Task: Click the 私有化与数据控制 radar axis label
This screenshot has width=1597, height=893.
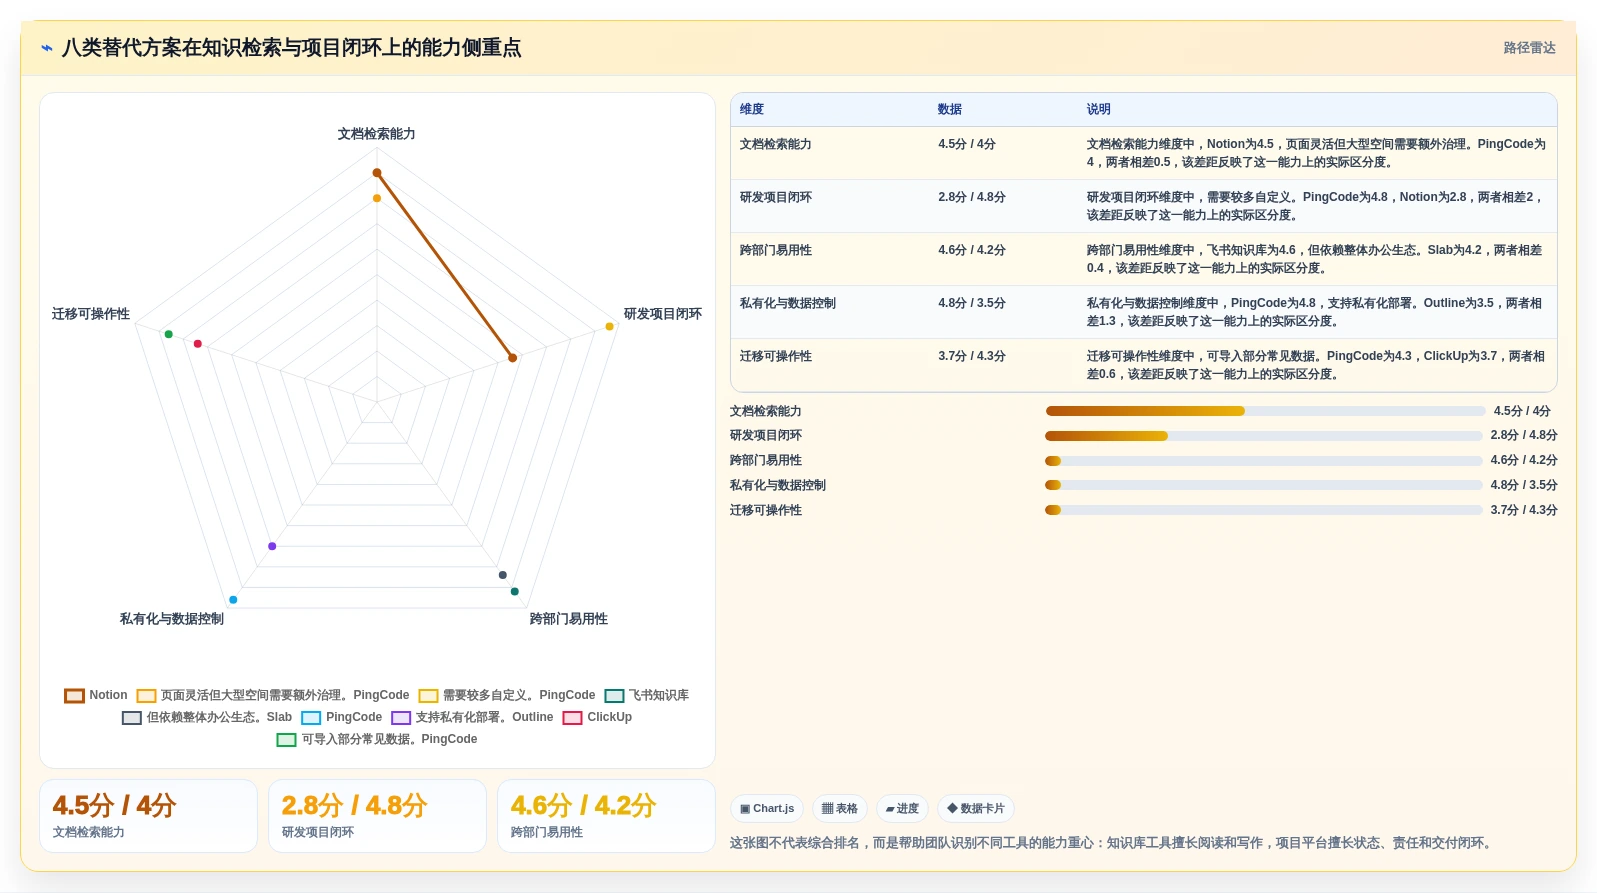Action: [x=172, y=619]
